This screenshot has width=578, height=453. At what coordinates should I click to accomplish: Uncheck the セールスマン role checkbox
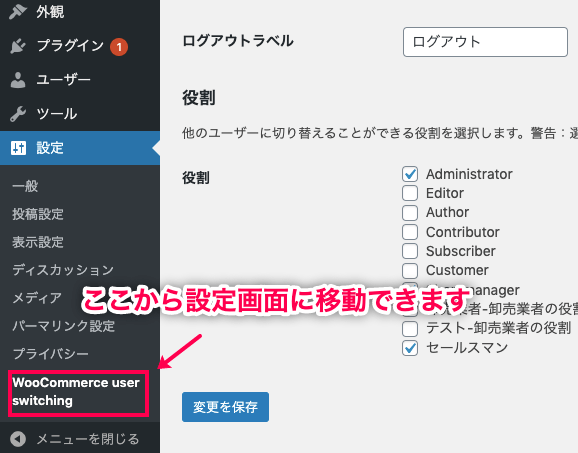410,348
